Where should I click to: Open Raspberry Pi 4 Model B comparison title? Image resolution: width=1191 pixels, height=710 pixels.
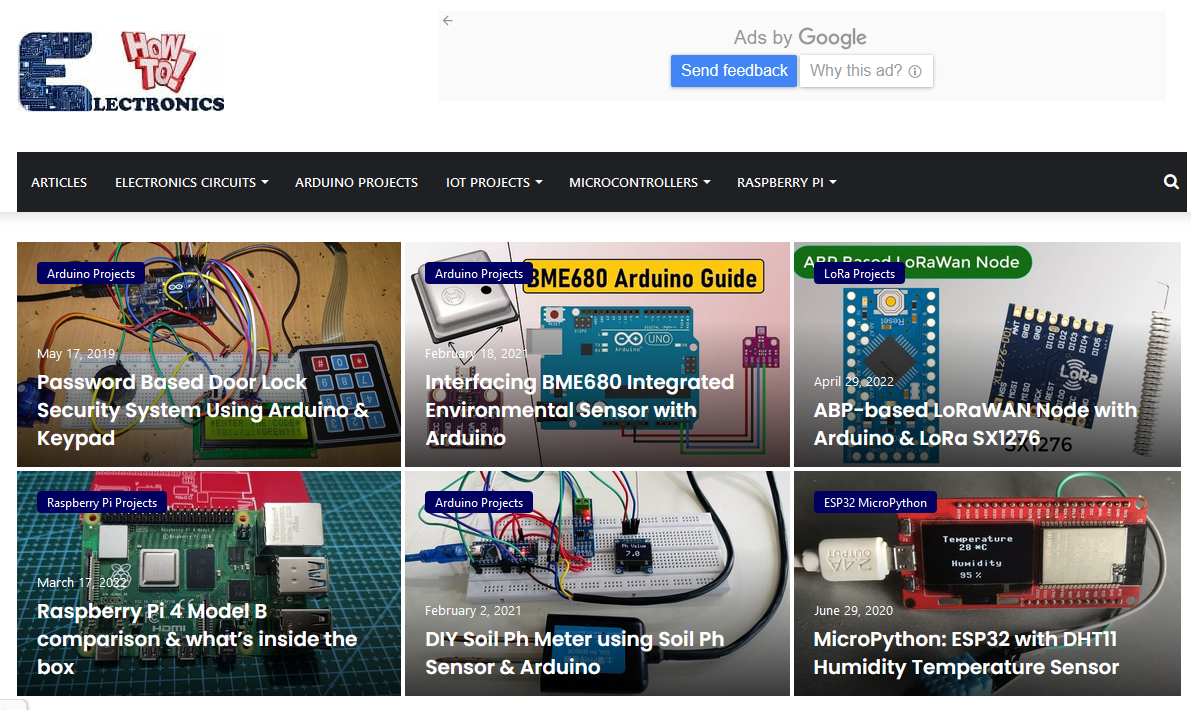pos(197,639)
